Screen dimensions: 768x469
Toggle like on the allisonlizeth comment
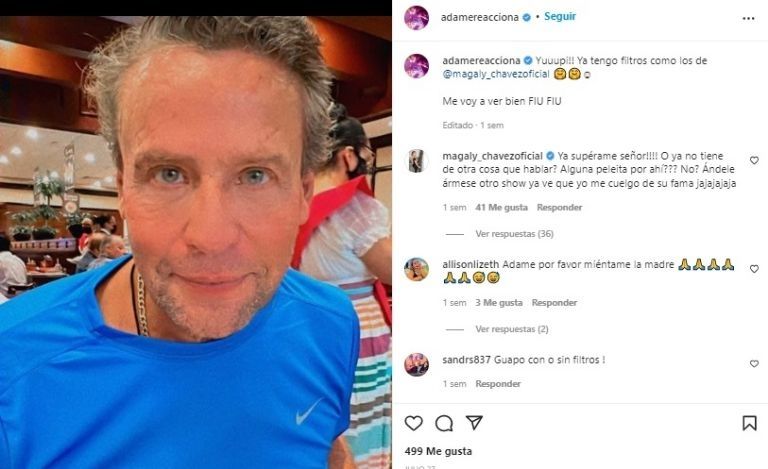tap(754, 269)
